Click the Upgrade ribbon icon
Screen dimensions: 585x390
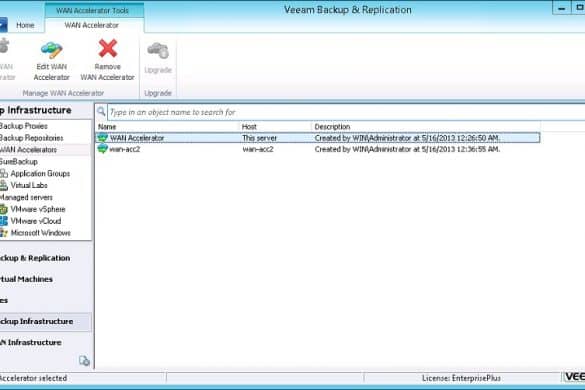(x=158, y=50)
